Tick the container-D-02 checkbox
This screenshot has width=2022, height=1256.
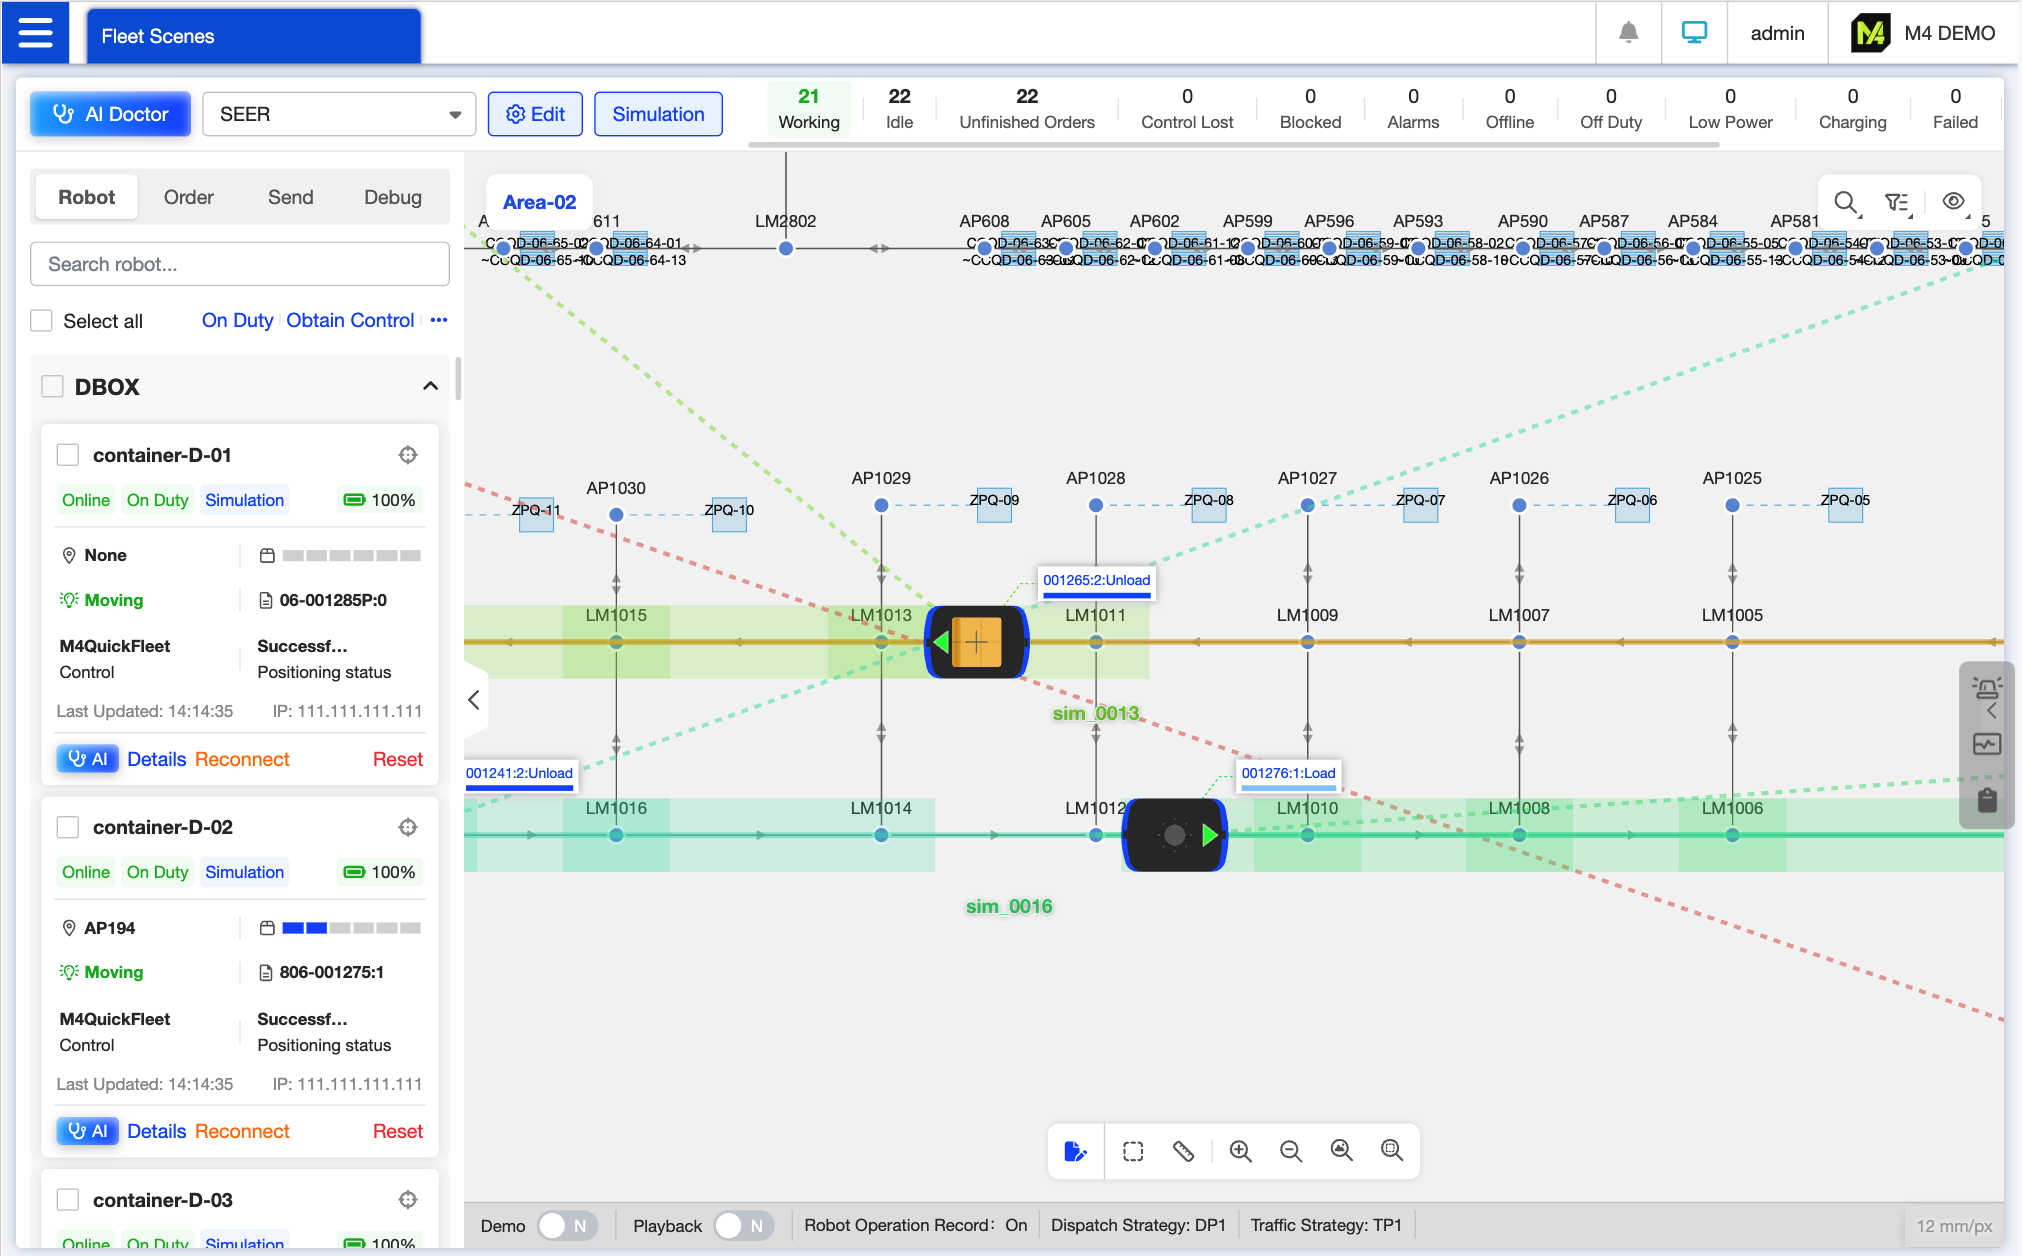point(68,828)
